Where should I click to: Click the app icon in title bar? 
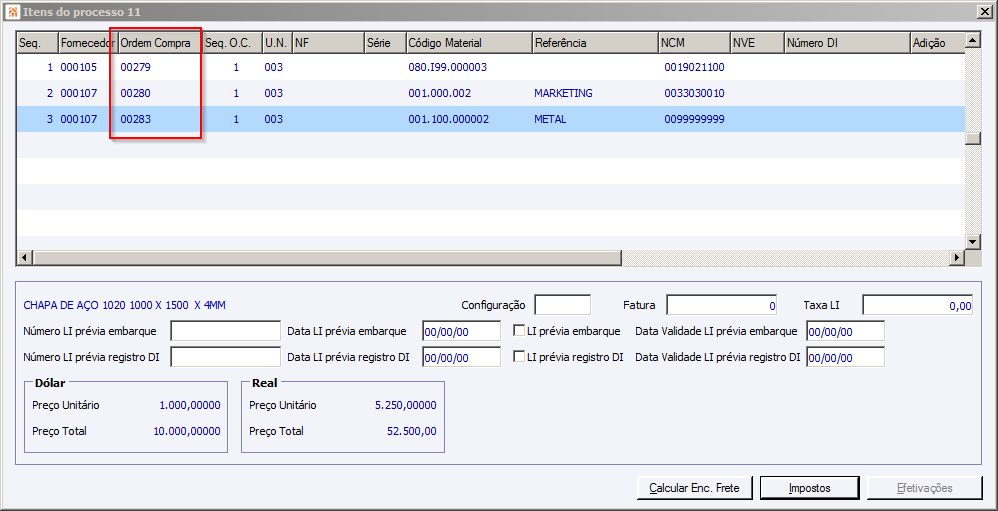tap(11, 11)
